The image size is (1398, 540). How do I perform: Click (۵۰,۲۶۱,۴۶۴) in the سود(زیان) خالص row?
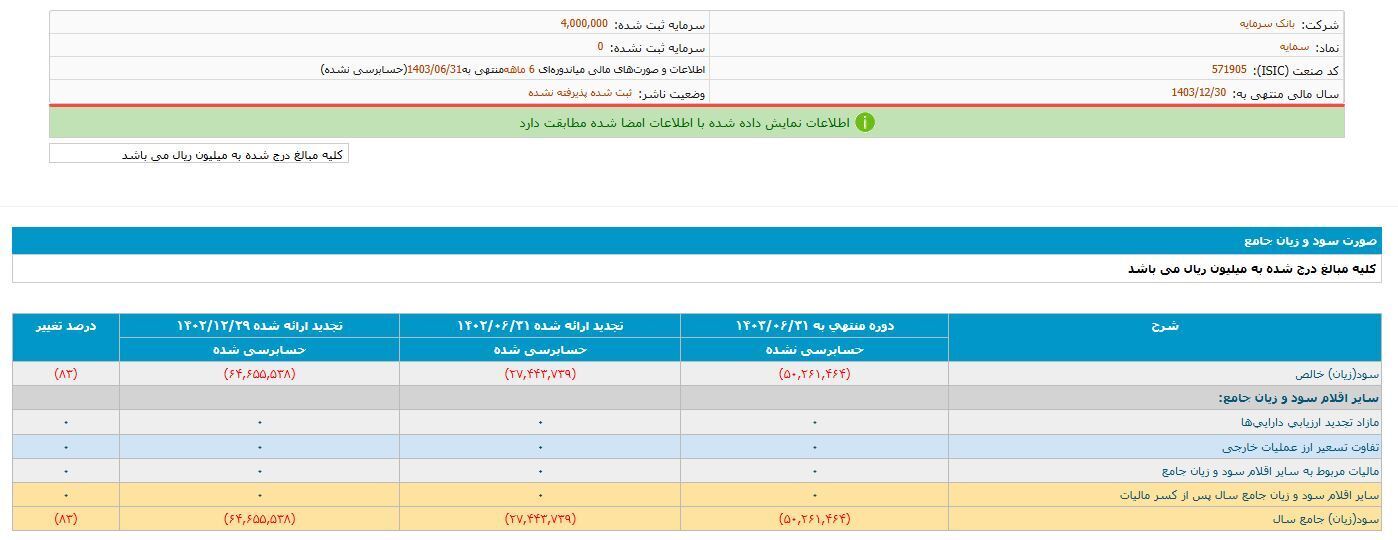[814, 374]
